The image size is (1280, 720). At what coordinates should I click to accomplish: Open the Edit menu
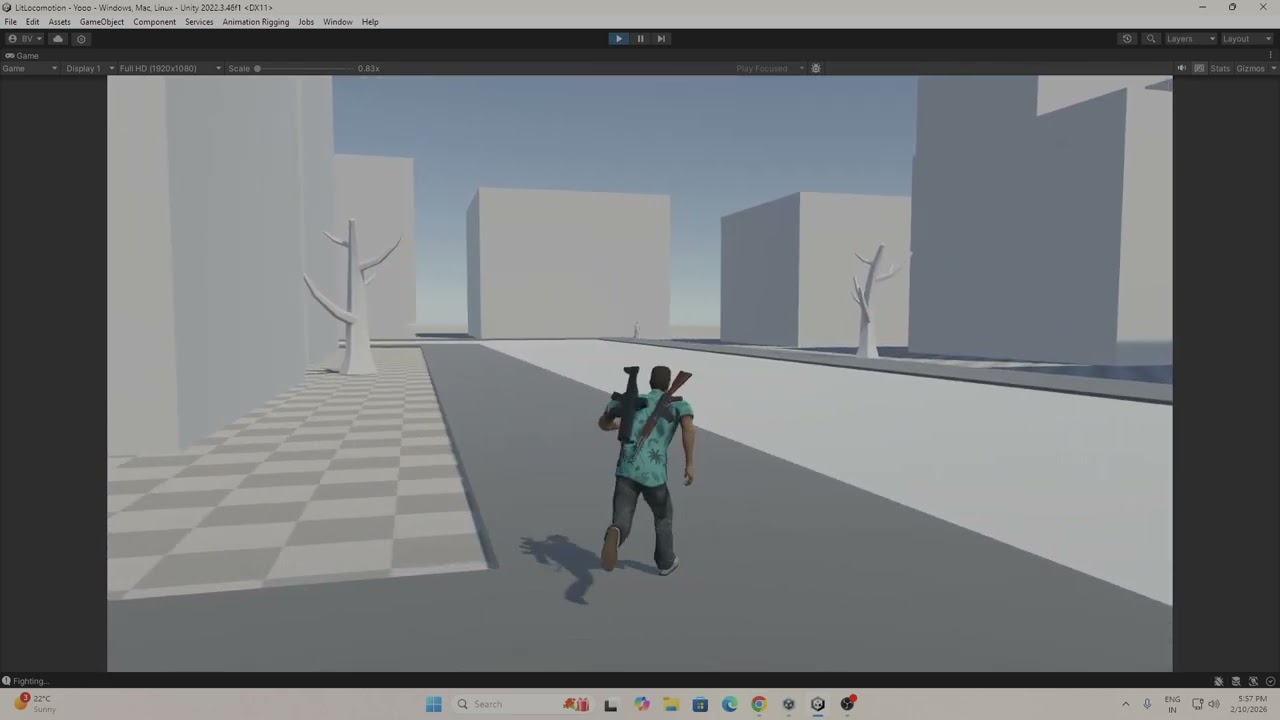point(33,22)
